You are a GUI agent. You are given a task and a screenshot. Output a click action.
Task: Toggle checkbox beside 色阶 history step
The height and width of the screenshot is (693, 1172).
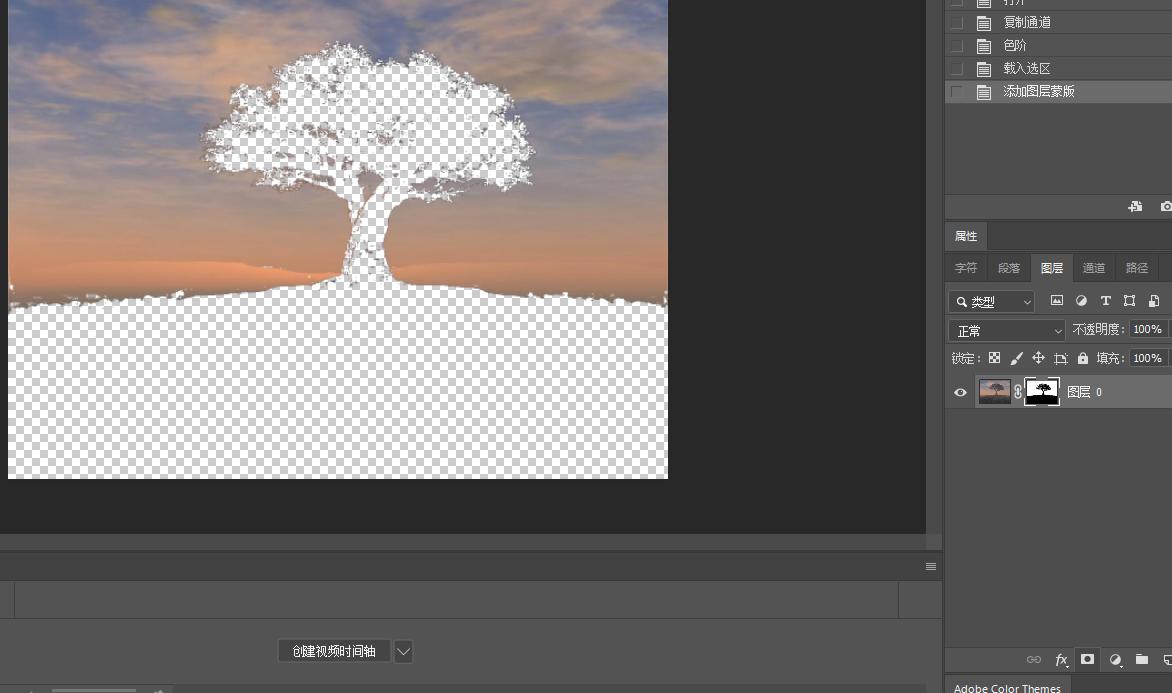957,45
